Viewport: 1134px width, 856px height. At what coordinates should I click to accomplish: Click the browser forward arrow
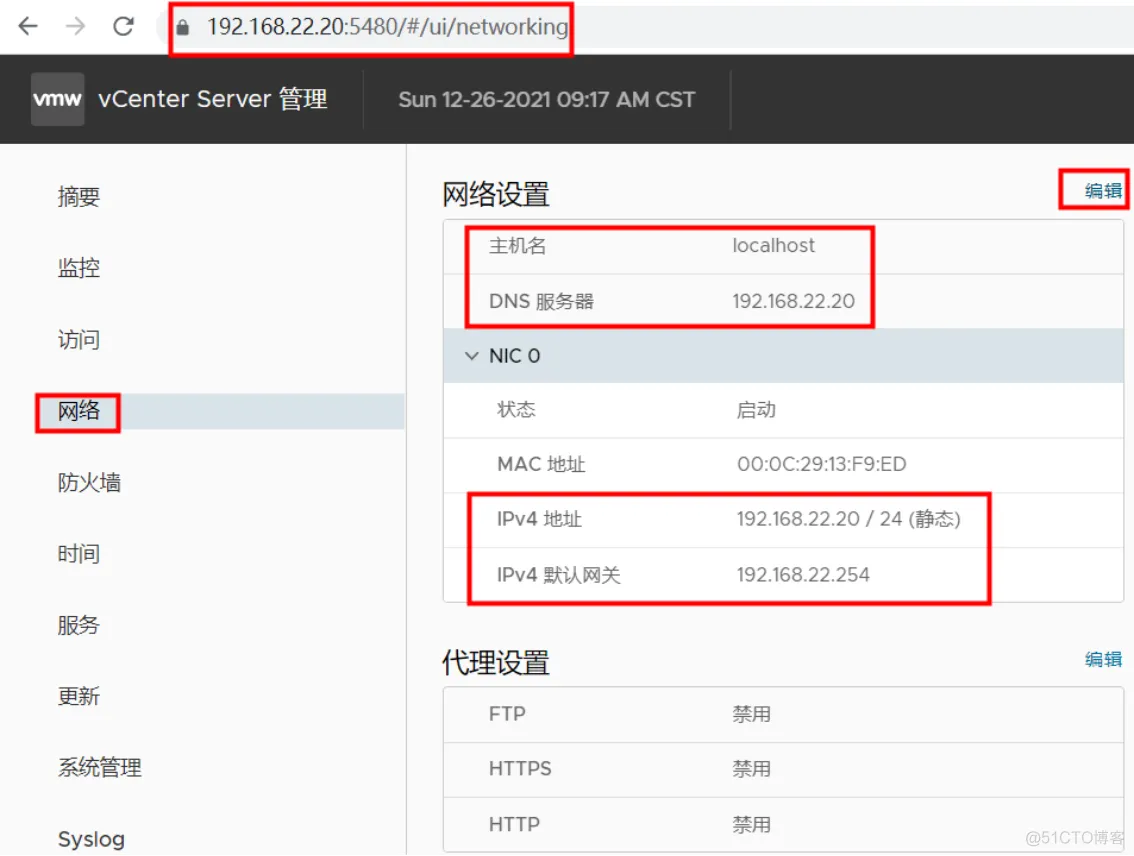(x=75, y=27)
